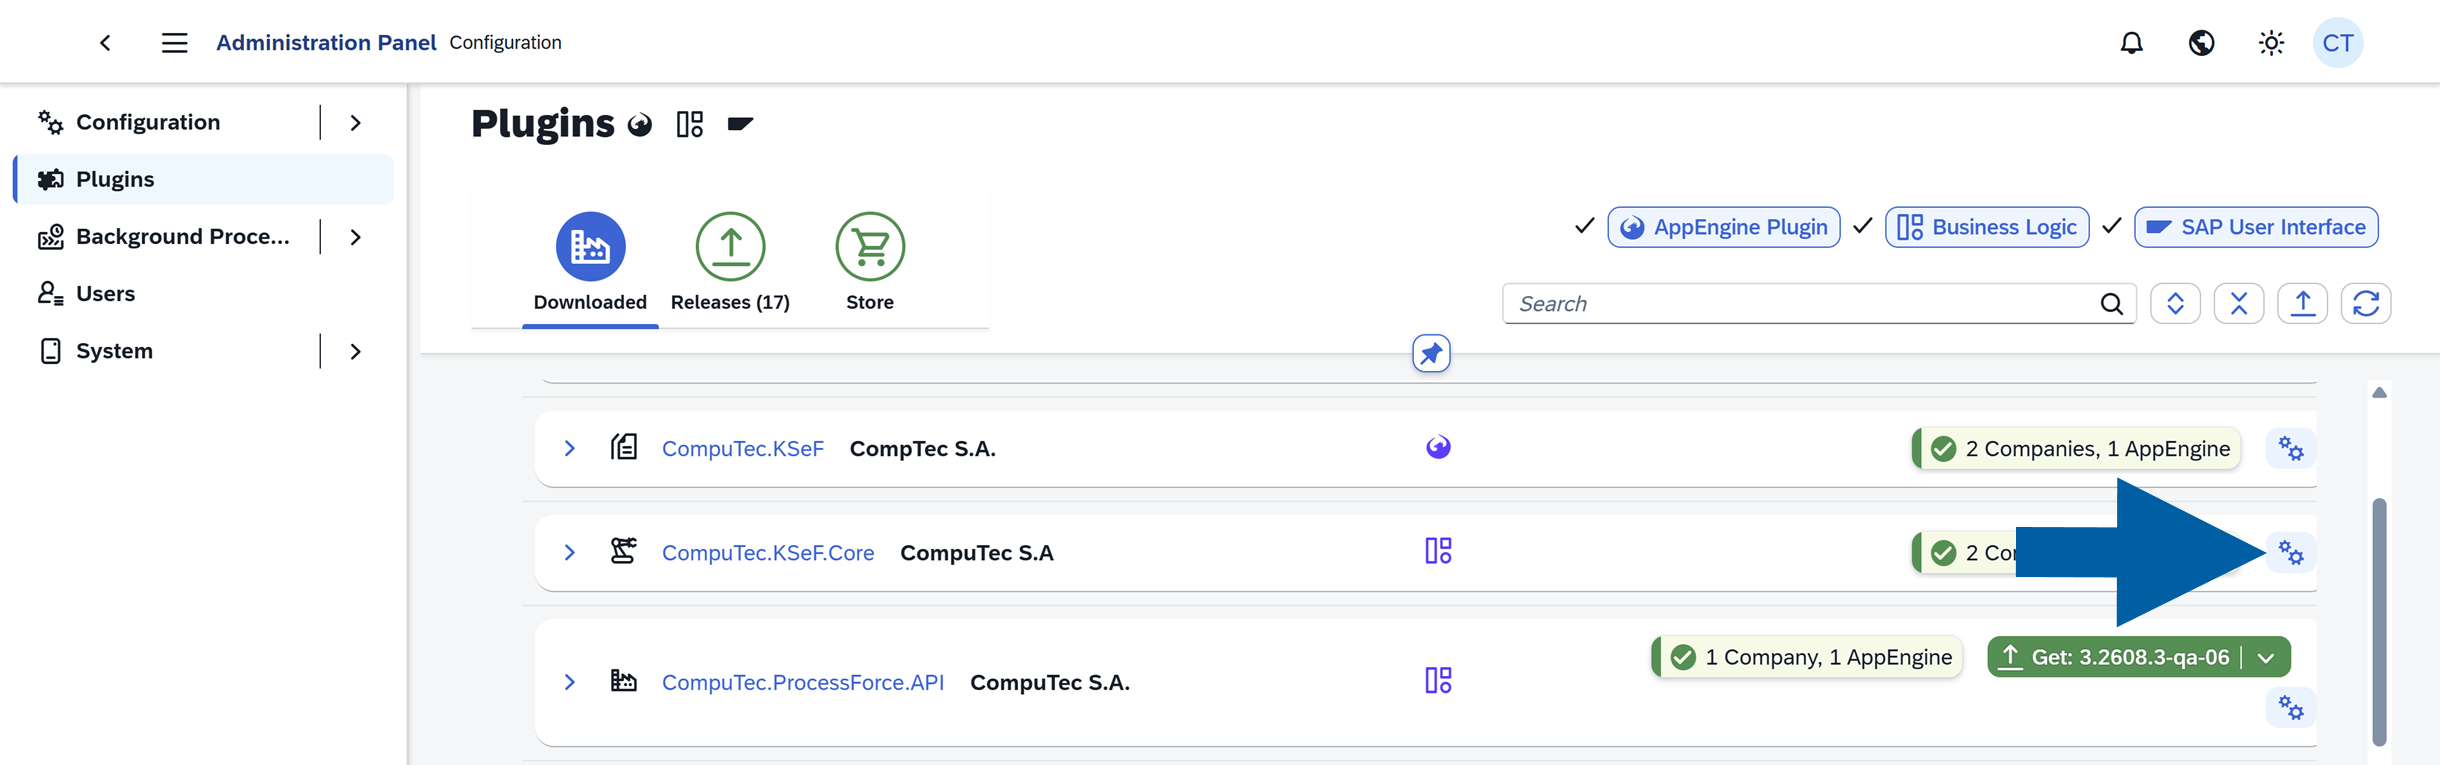The height and width of the screenshot is (765, 2440).
Task: Click the collapse all rows icon
Action: [2239, 304]
